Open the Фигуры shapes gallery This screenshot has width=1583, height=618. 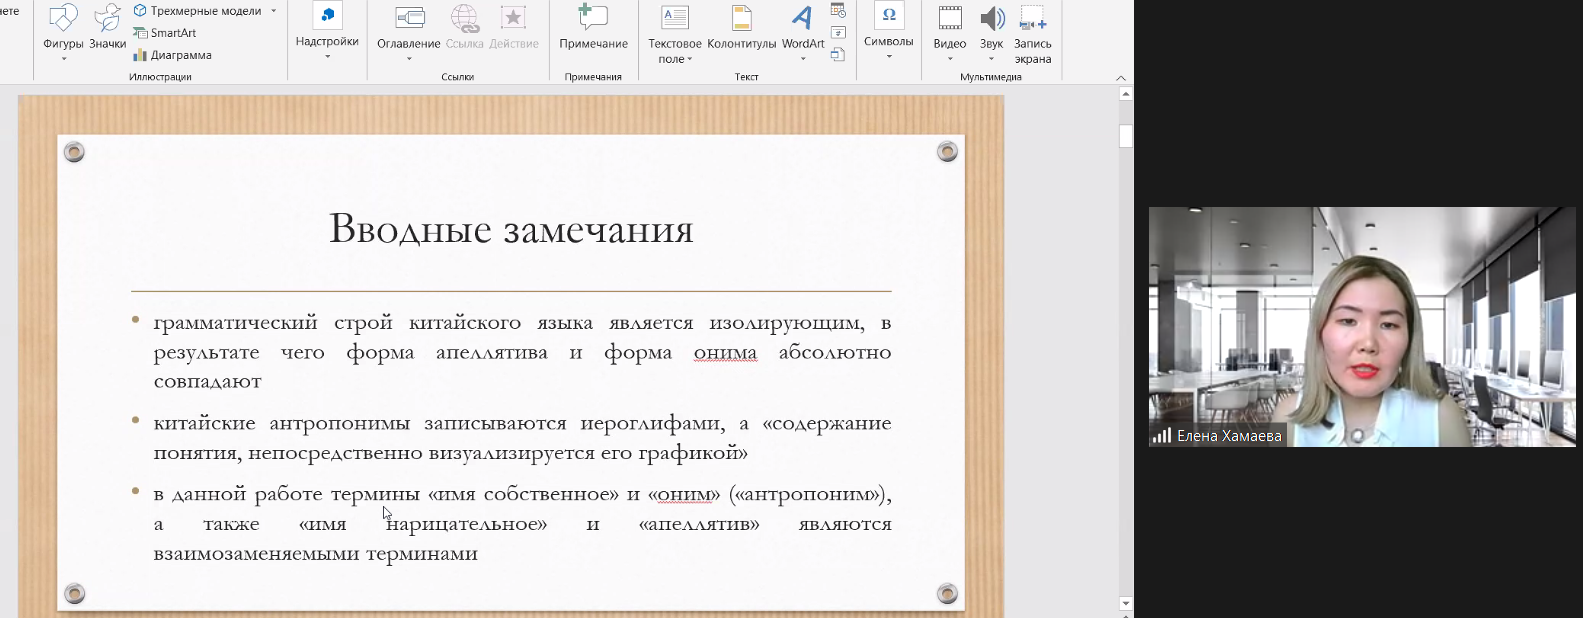63,28
